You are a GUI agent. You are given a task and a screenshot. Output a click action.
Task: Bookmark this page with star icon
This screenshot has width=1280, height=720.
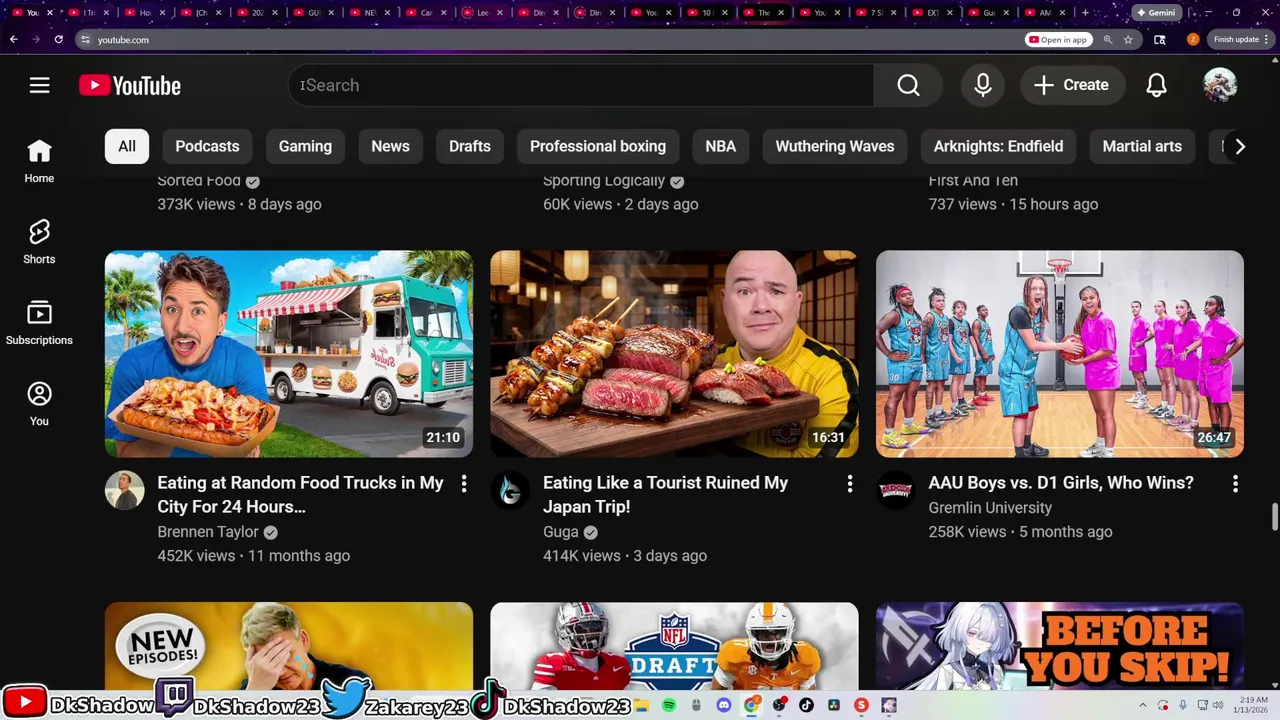(1128, 39)
